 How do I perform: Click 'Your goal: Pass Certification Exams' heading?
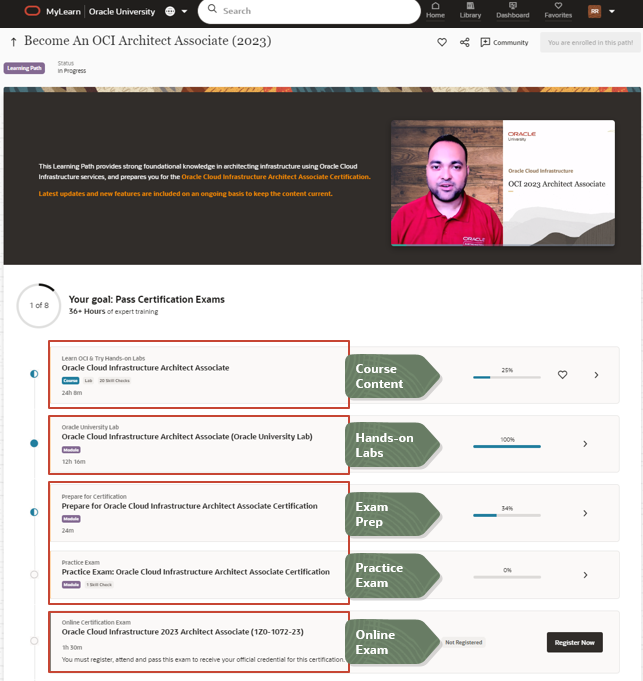tap(147, 299)
